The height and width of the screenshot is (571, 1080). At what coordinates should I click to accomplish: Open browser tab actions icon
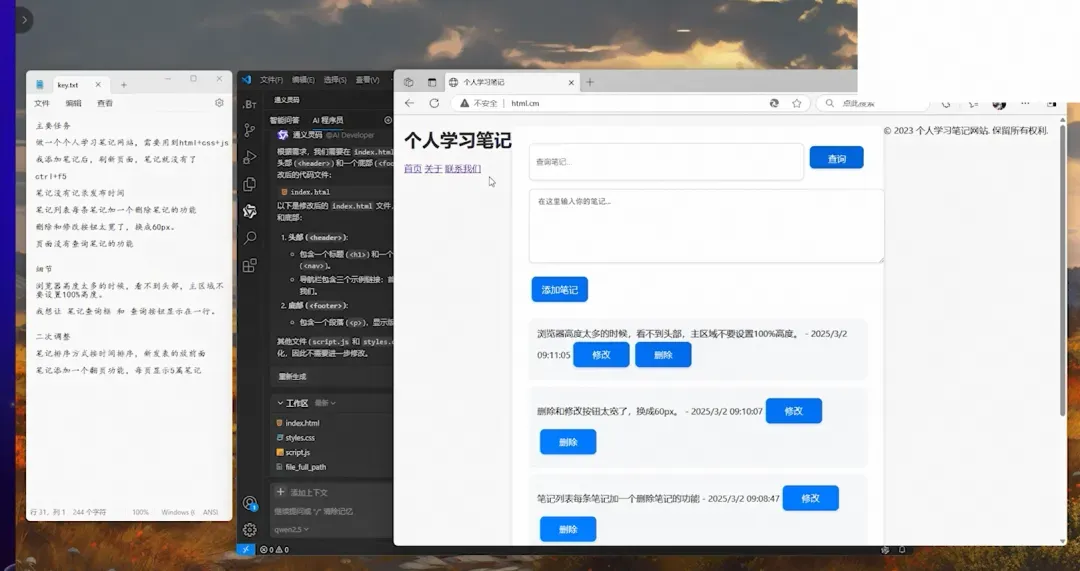coord(432,82)
